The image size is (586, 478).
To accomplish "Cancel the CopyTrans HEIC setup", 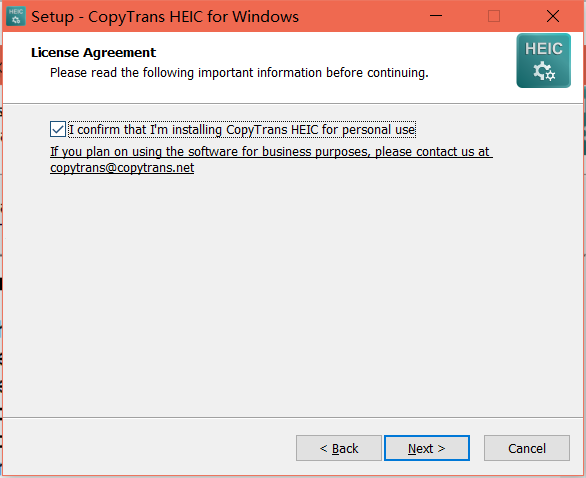I will pos(527,448).
